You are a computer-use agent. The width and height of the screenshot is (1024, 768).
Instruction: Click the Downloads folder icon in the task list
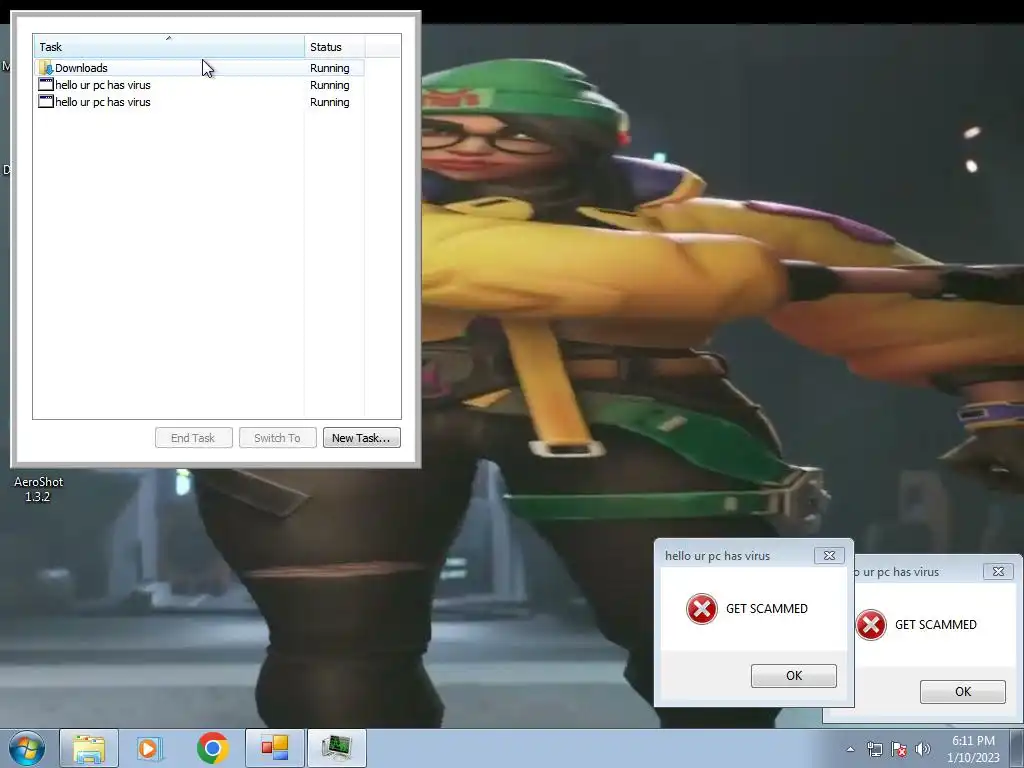(46, 68)
